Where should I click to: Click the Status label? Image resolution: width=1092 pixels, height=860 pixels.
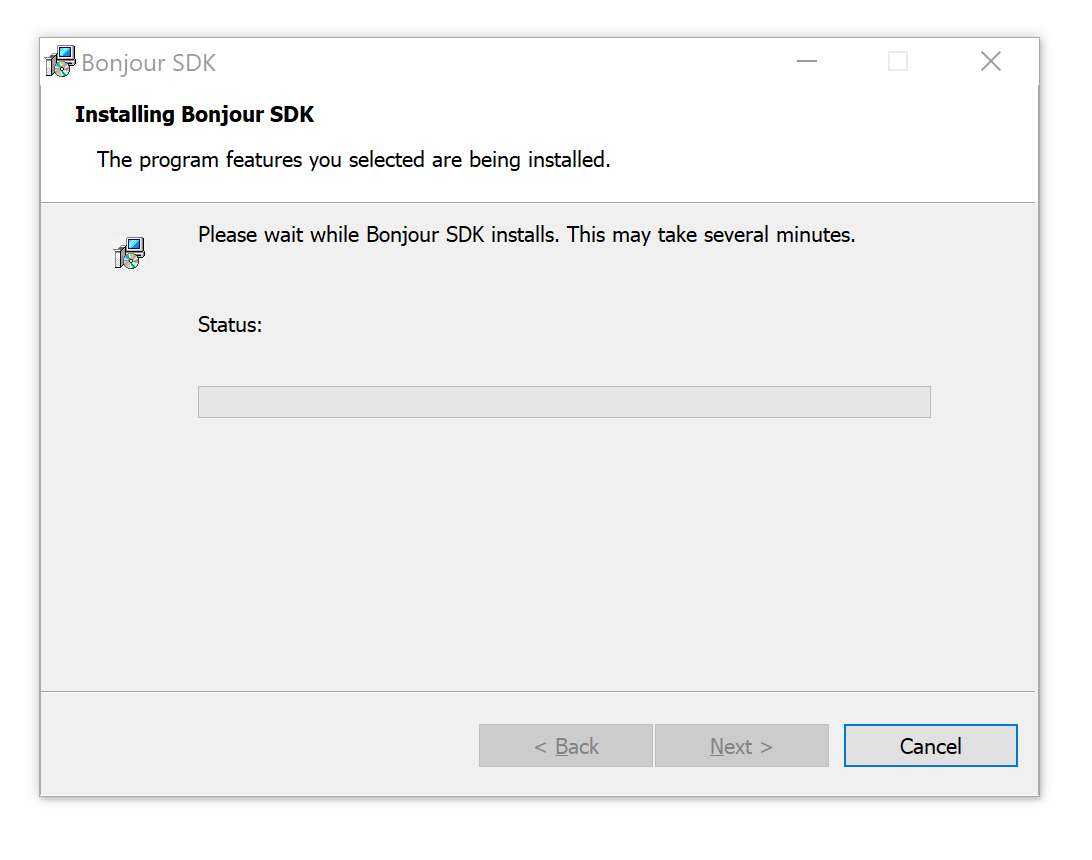pyautogui.click(x=230, y=325)
